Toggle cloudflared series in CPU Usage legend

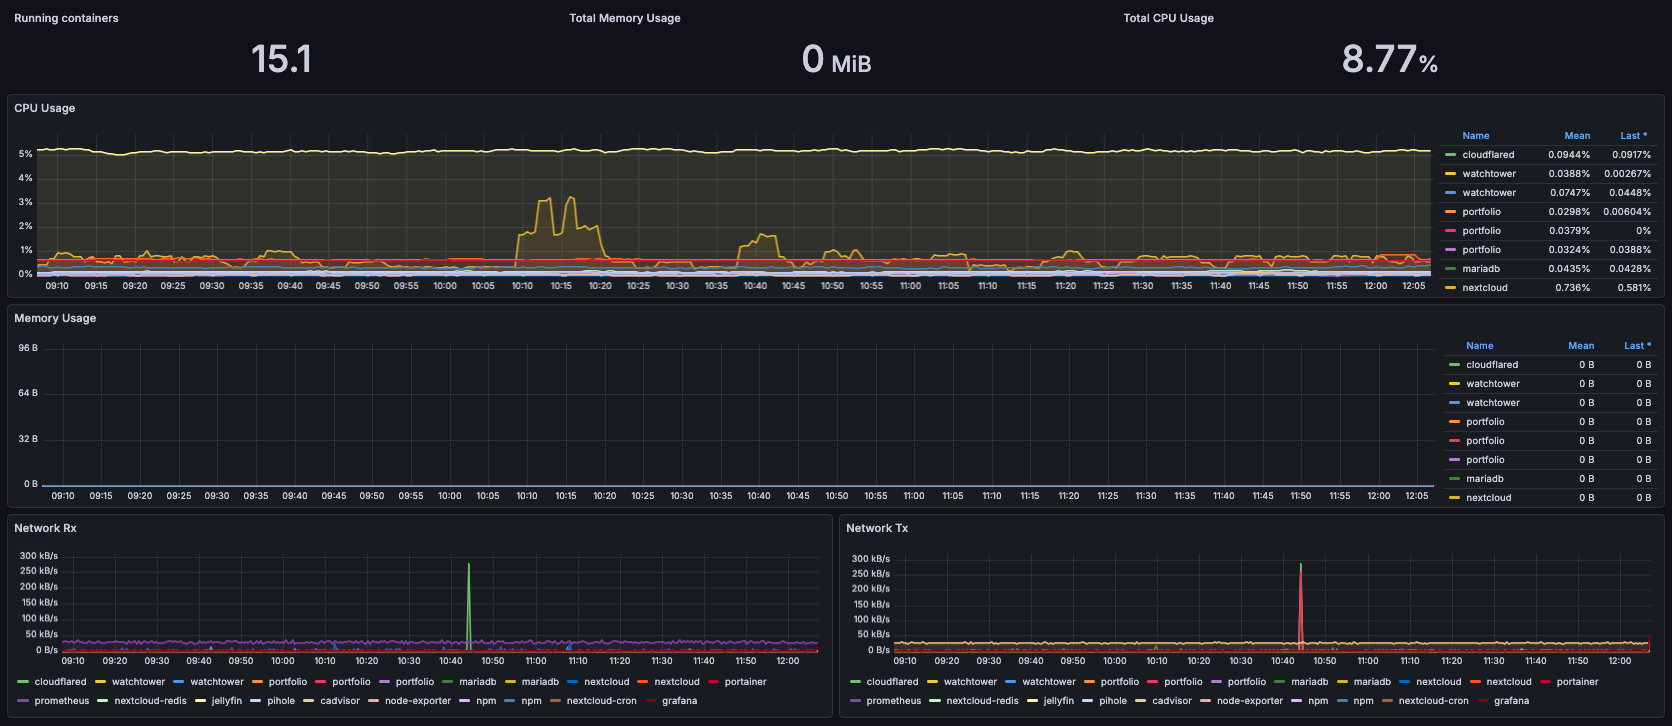[1488, 155]
